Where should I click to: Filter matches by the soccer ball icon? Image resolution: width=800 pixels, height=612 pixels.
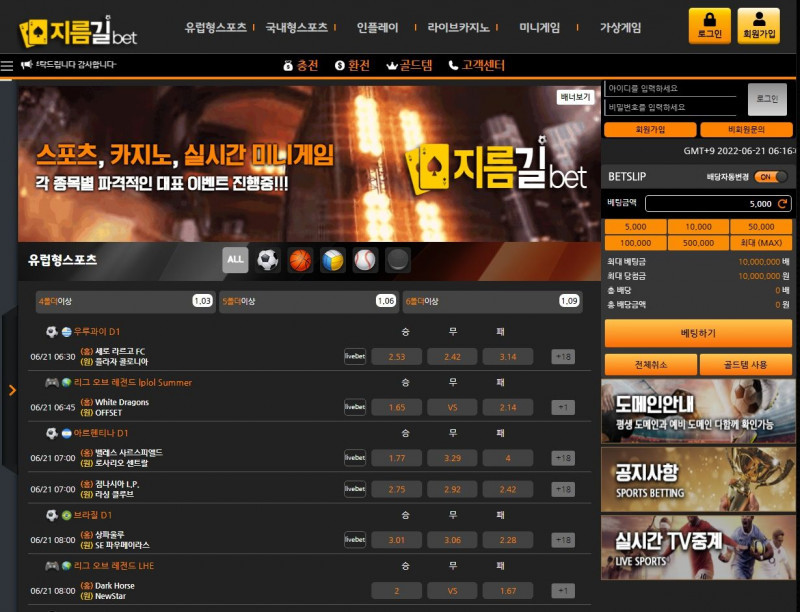(267, 261)
